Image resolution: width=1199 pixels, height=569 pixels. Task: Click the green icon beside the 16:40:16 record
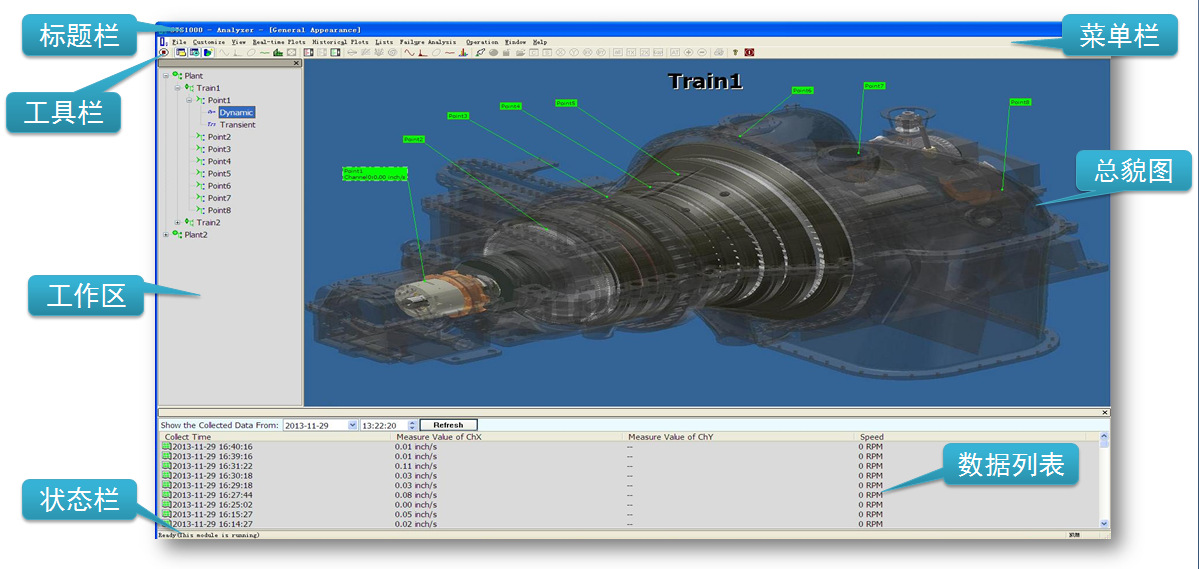[166, 447]
